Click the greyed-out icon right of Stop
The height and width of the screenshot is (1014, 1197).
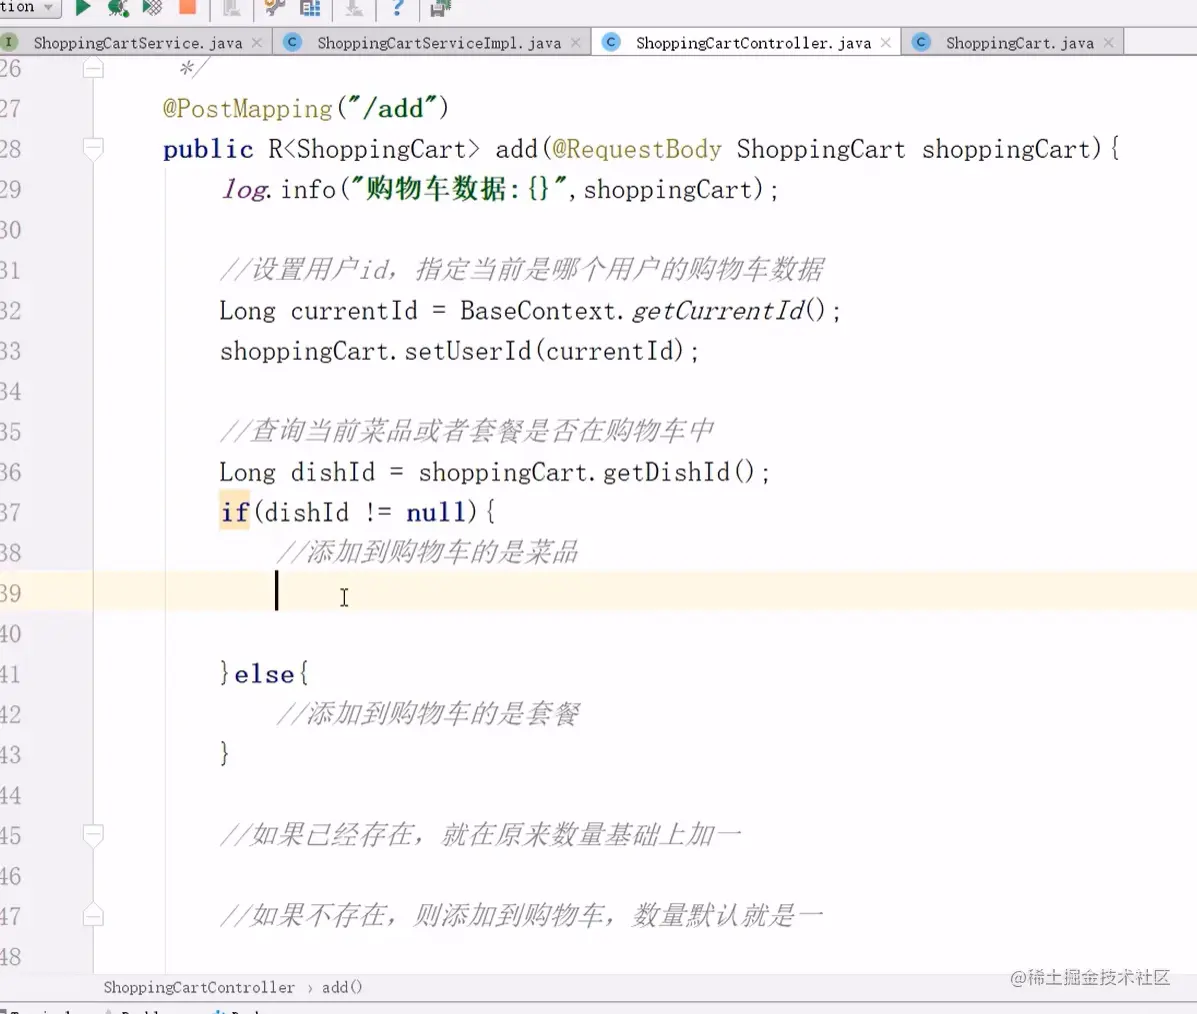click(231, 8)
